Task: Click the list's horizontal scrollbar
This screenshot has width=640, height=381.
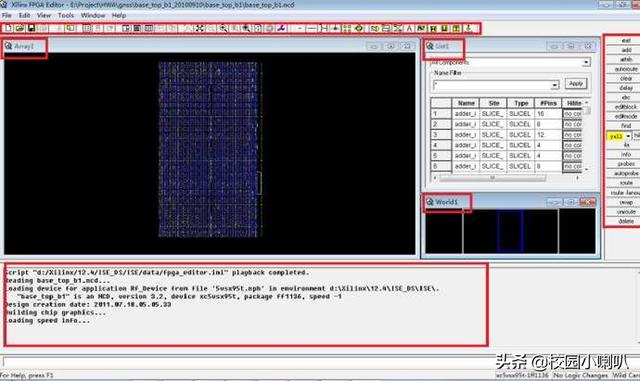Action: (506, 178)
